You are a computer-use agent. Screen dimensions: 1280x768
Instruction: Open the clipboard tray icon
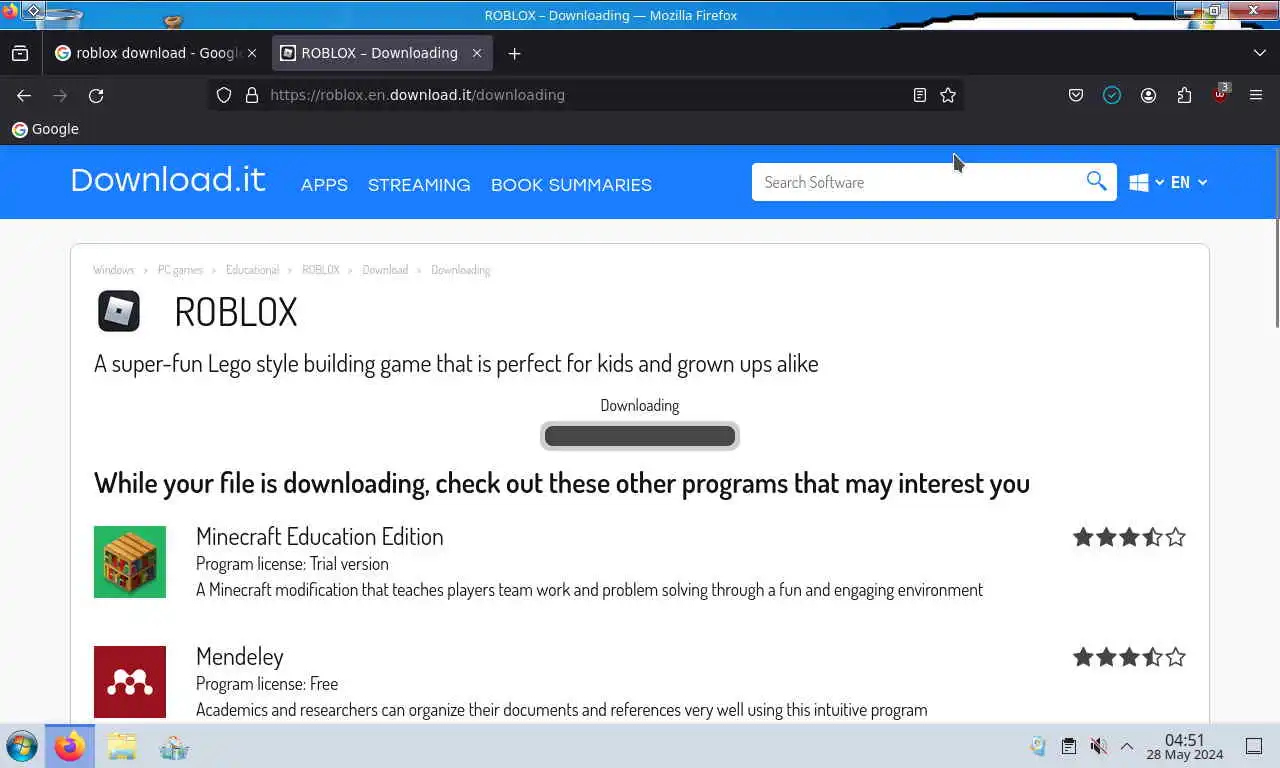tap(1068, 746)
